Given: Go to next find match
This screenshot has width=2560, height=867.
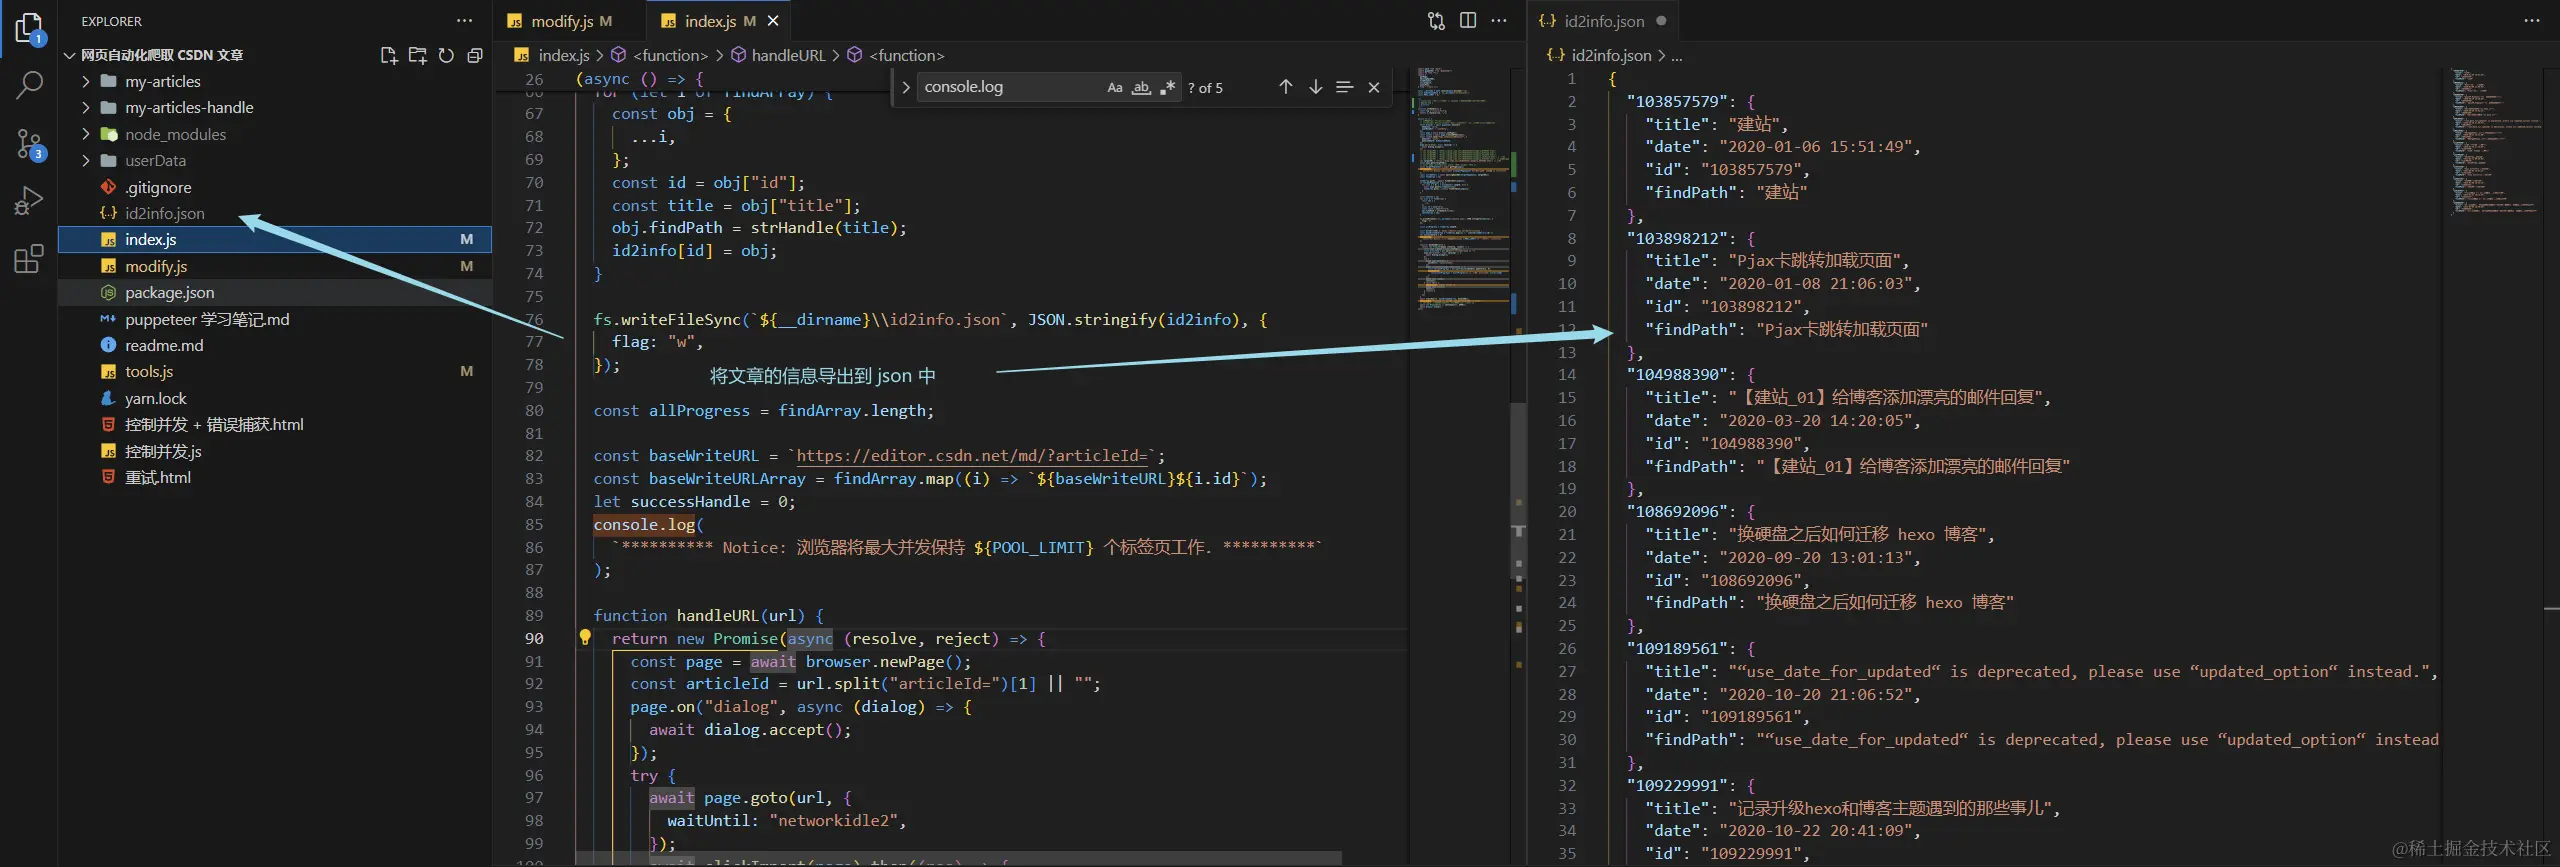Looking at the screenshot, I should (x=1316, y=87).
